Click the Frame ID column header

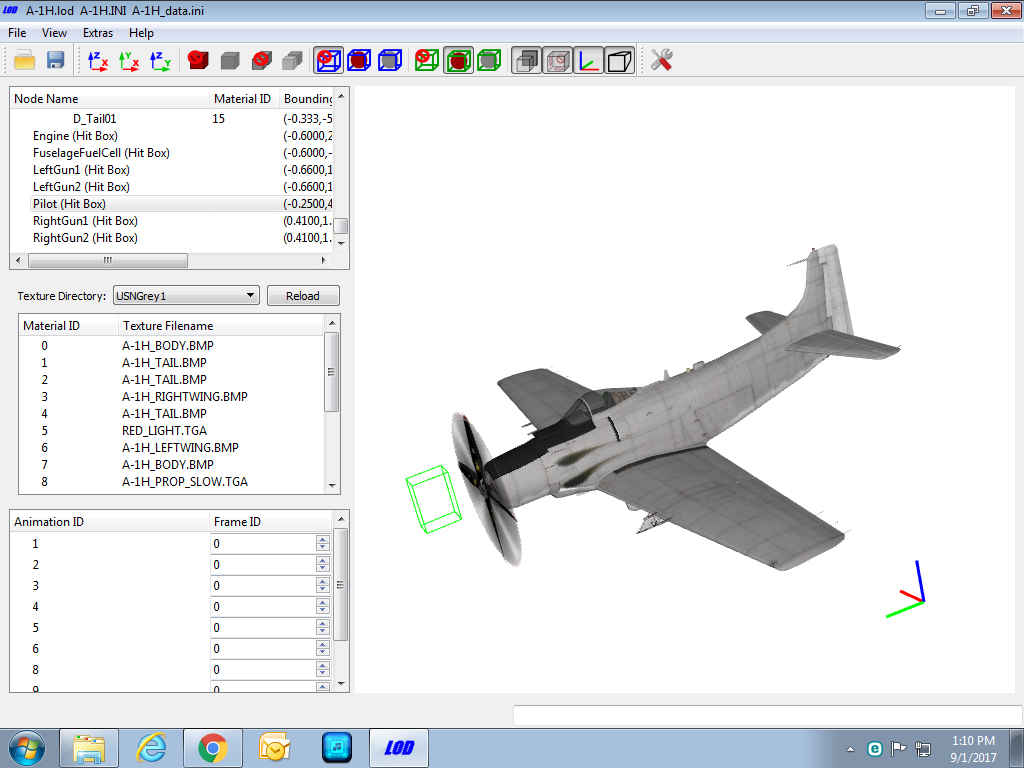coord(271,522)
